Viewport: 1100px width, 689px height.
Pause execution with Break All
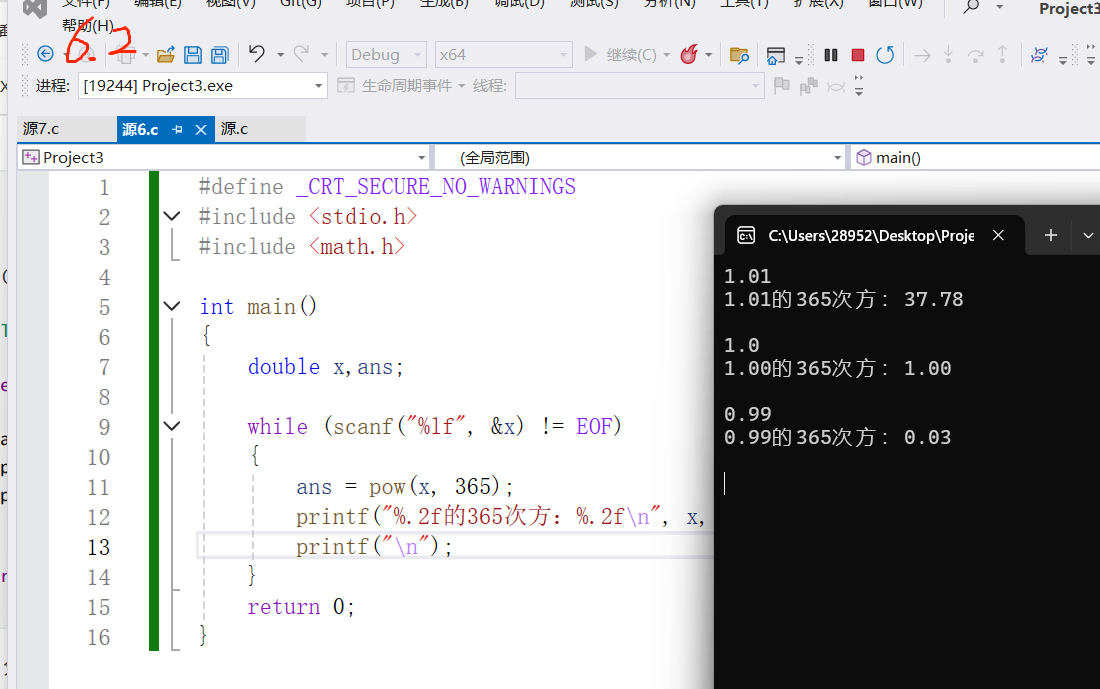click(x=831, y=55)
